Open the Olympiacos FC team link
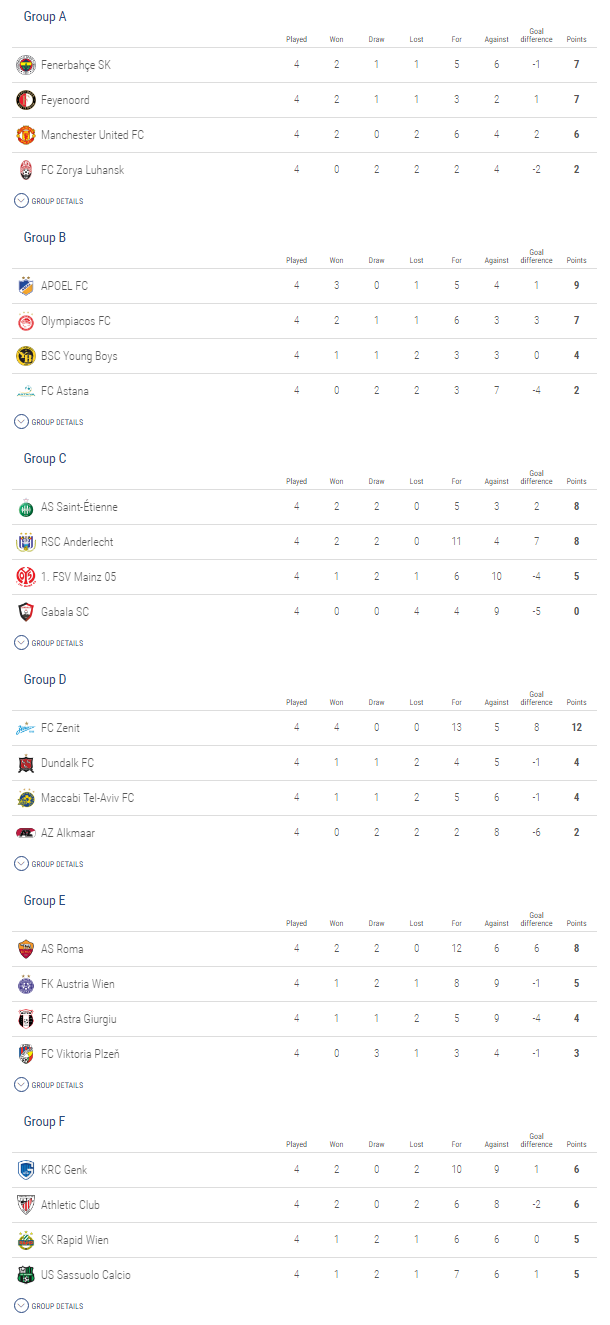This screenshot has width=610, height=1325. click(x=75, y=321)
